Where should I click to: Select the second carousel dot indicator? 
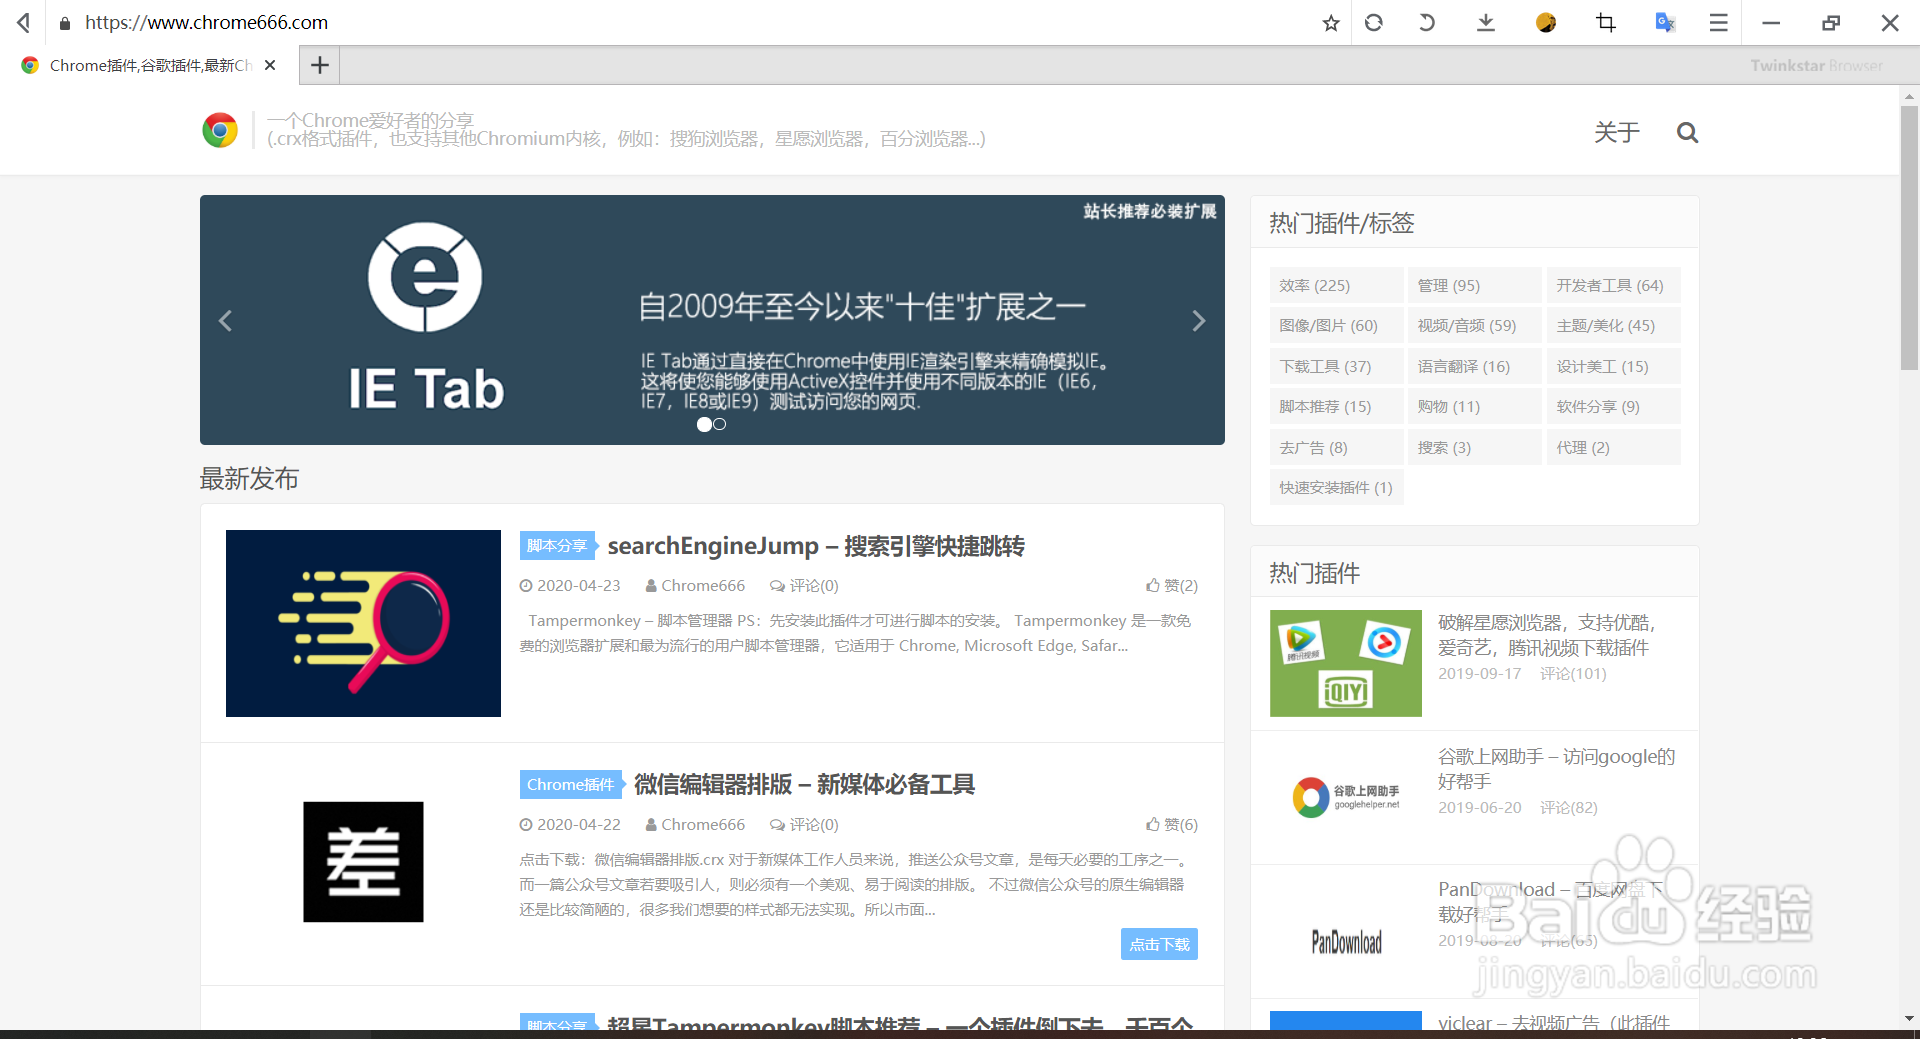(x=720, y=424)
